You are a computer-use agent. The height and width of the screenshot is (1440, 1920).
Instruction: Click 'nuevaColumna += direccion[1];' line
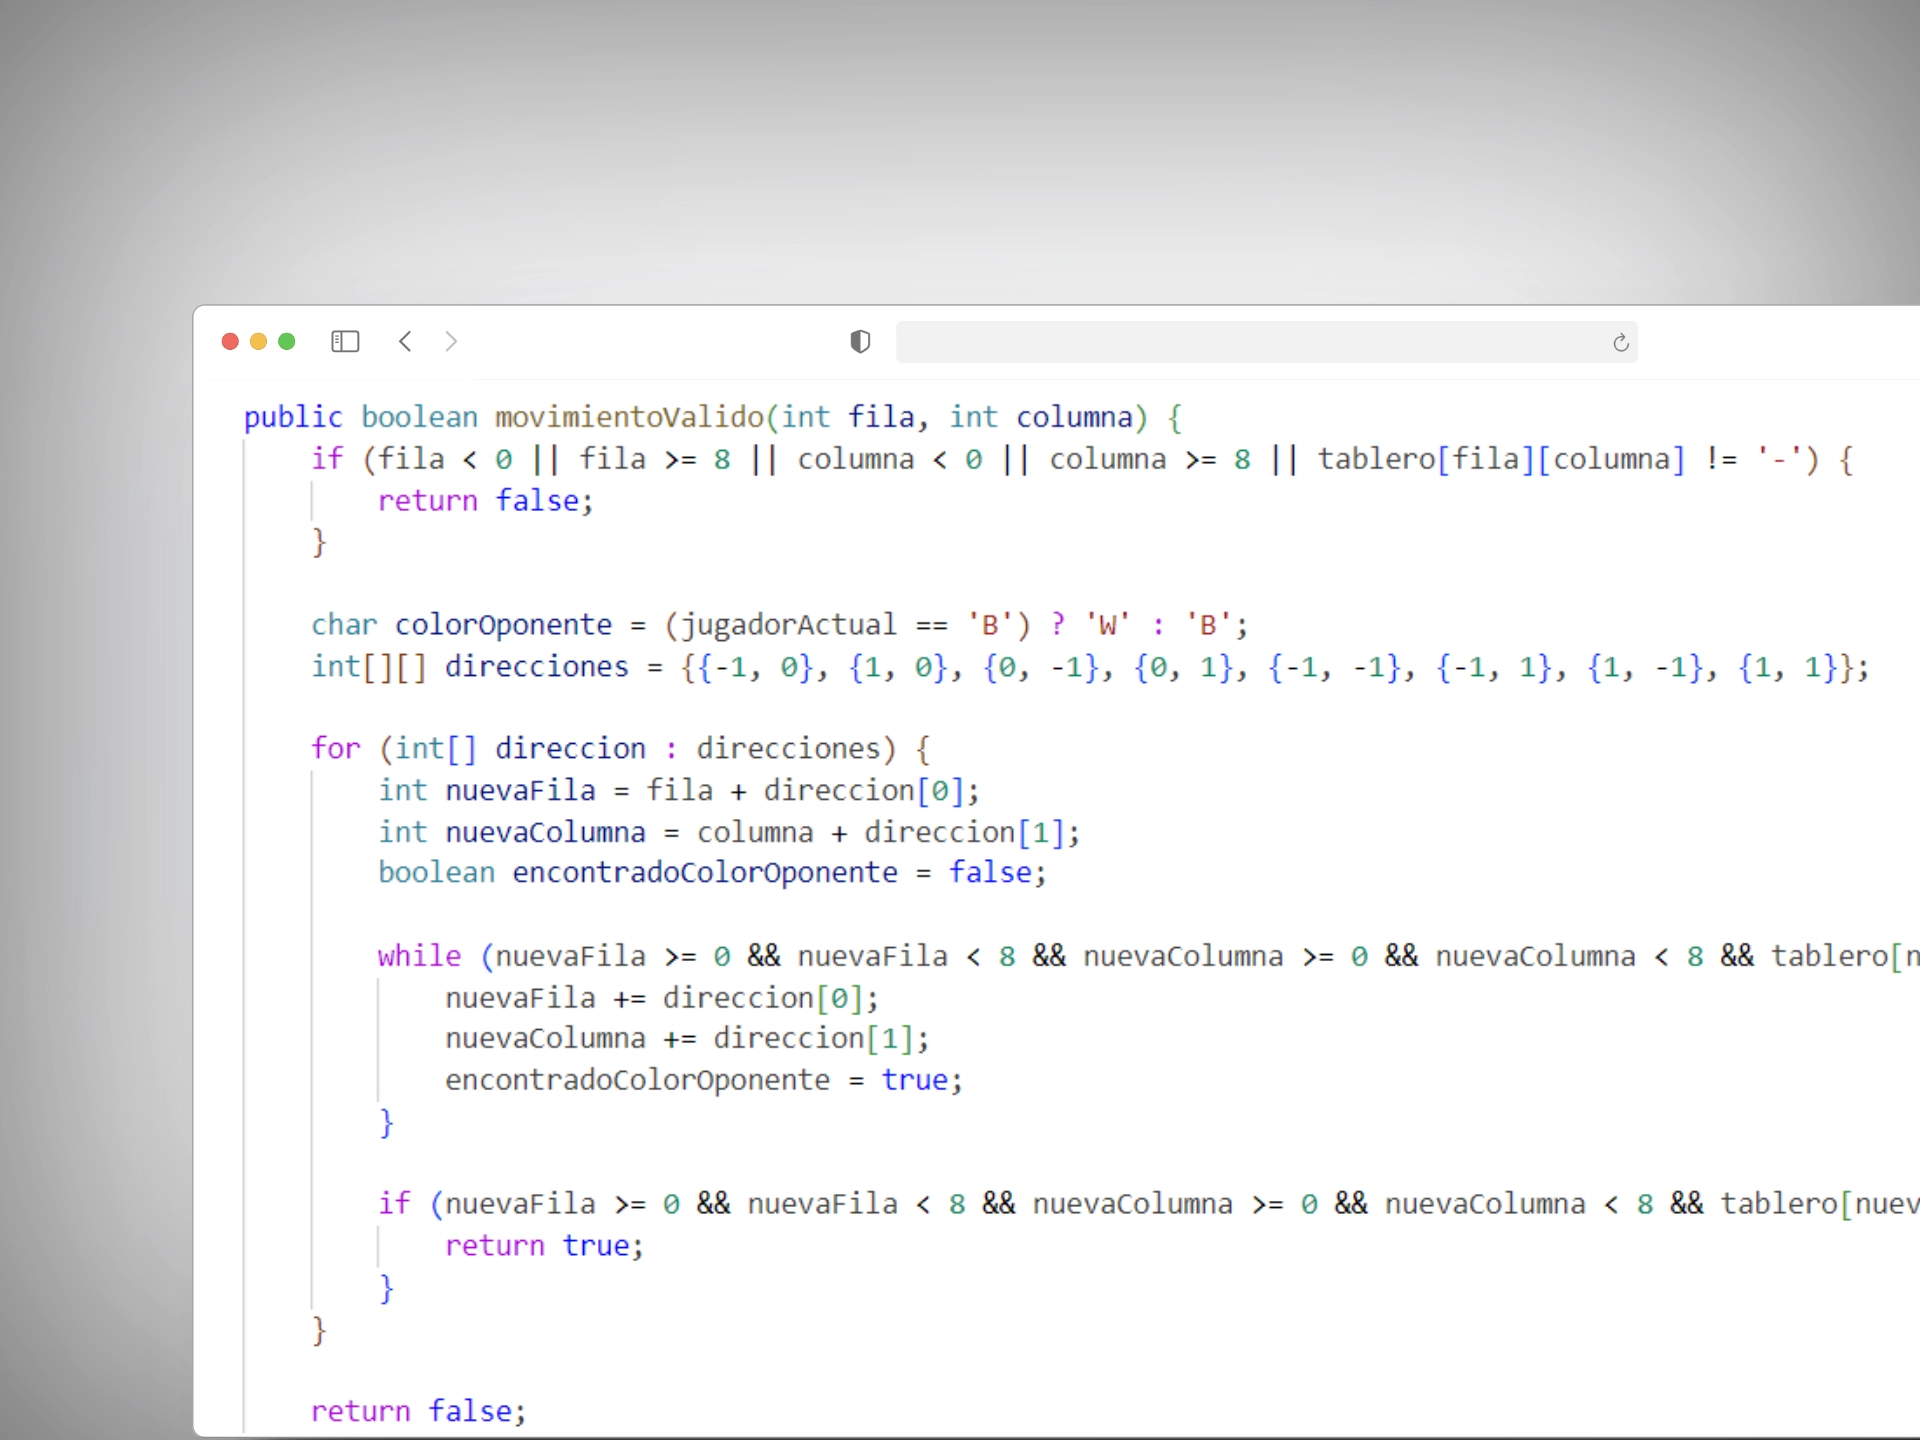pos(687,1038)
